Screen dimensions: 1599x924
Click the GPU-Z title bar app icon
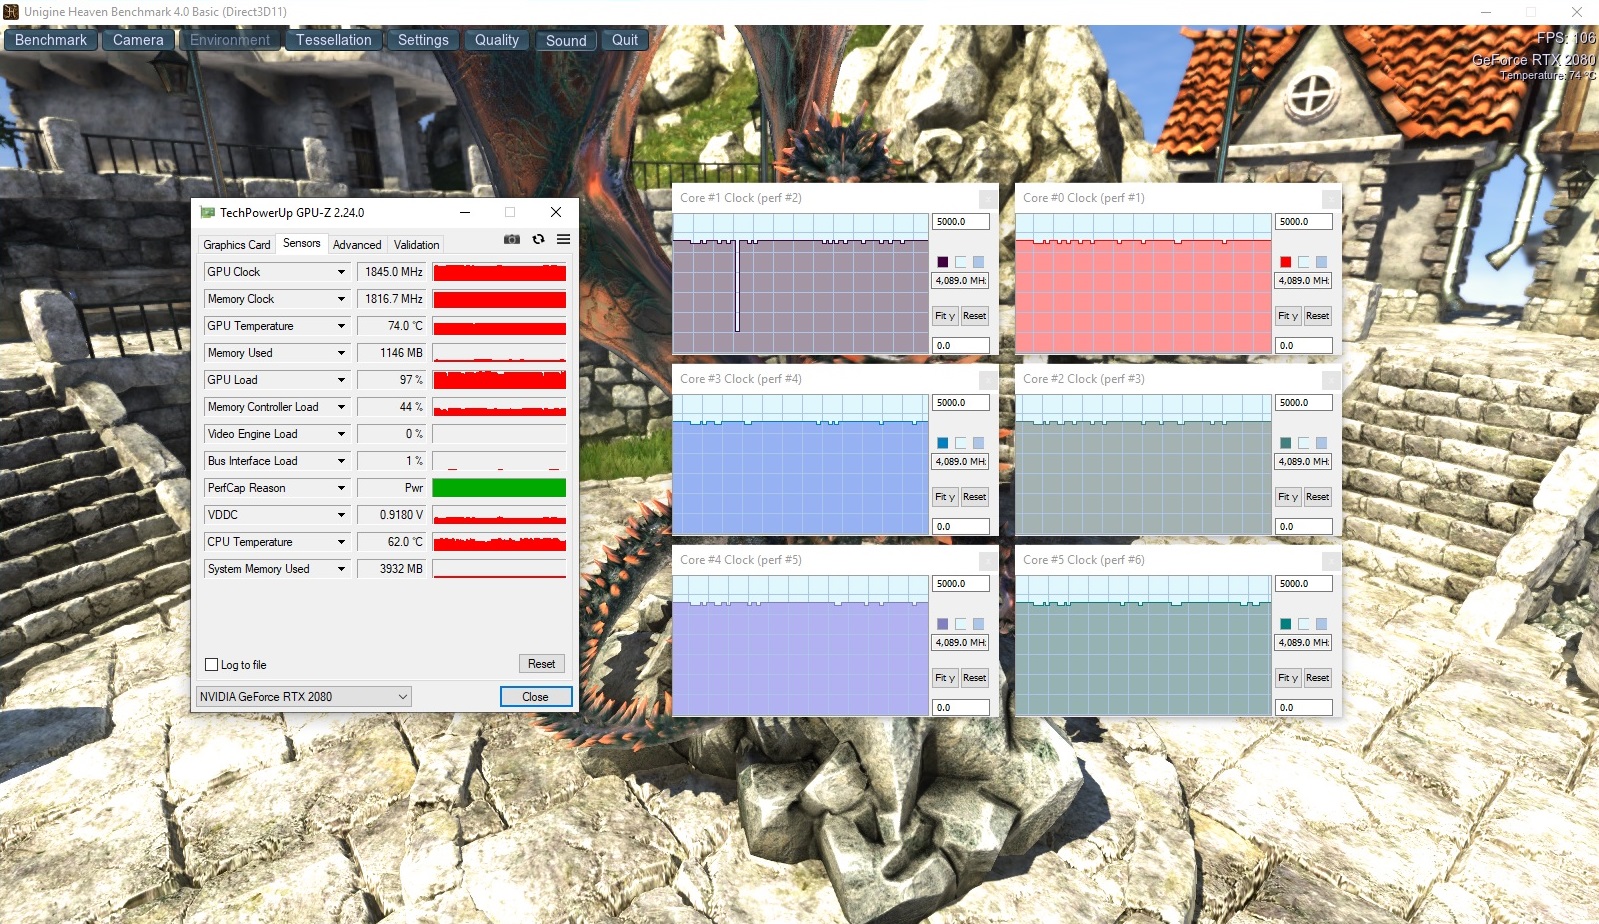(207, 212)
